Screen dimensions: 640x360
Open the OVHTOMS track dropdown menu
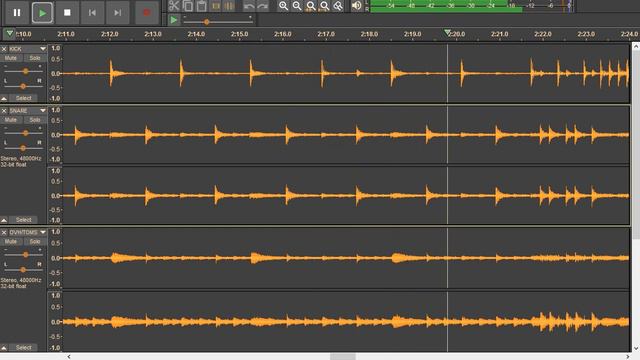pyautogui.click(x=42, y=233)
